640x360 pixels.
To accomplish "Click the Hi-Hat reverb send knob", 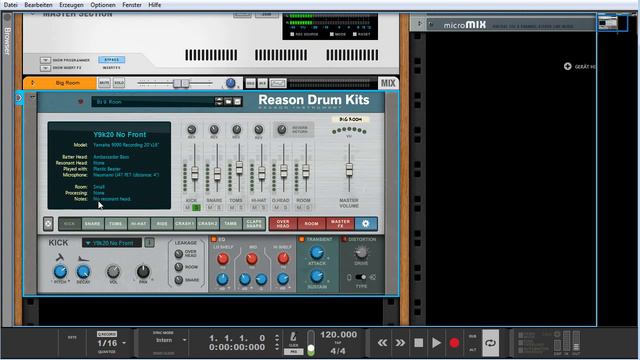I will coord(259,130).
